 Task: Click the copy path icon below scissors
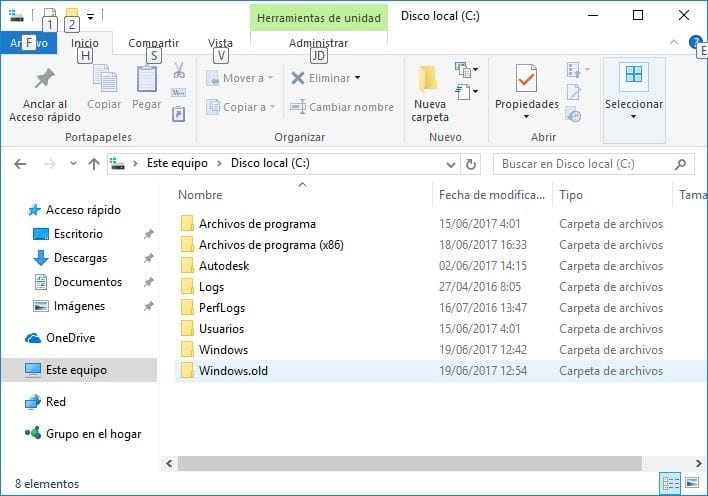pos(179,93)
